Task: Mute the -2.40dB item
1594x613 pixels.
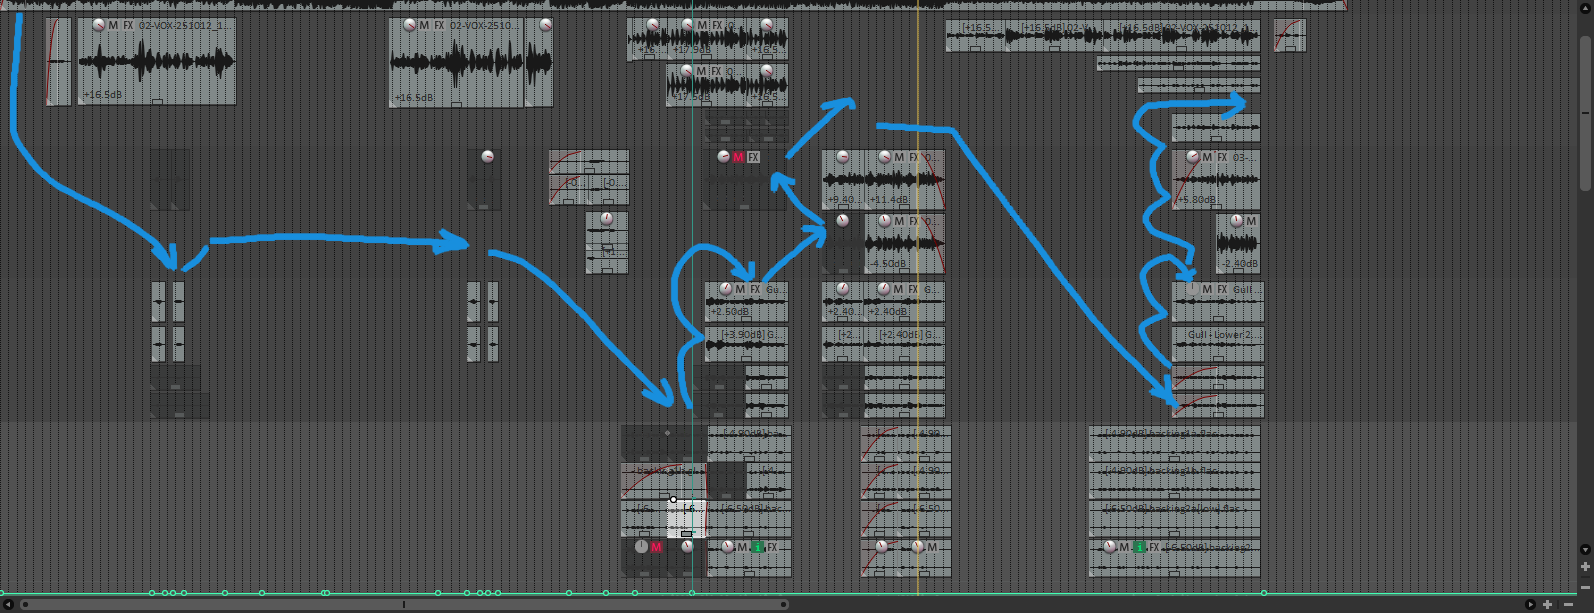Action: [x=1251, y=221]
